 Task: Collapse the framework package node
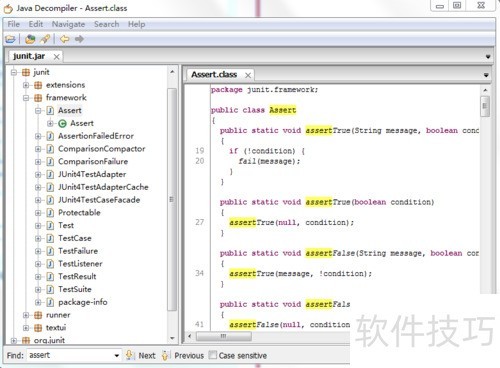(26, 98)
